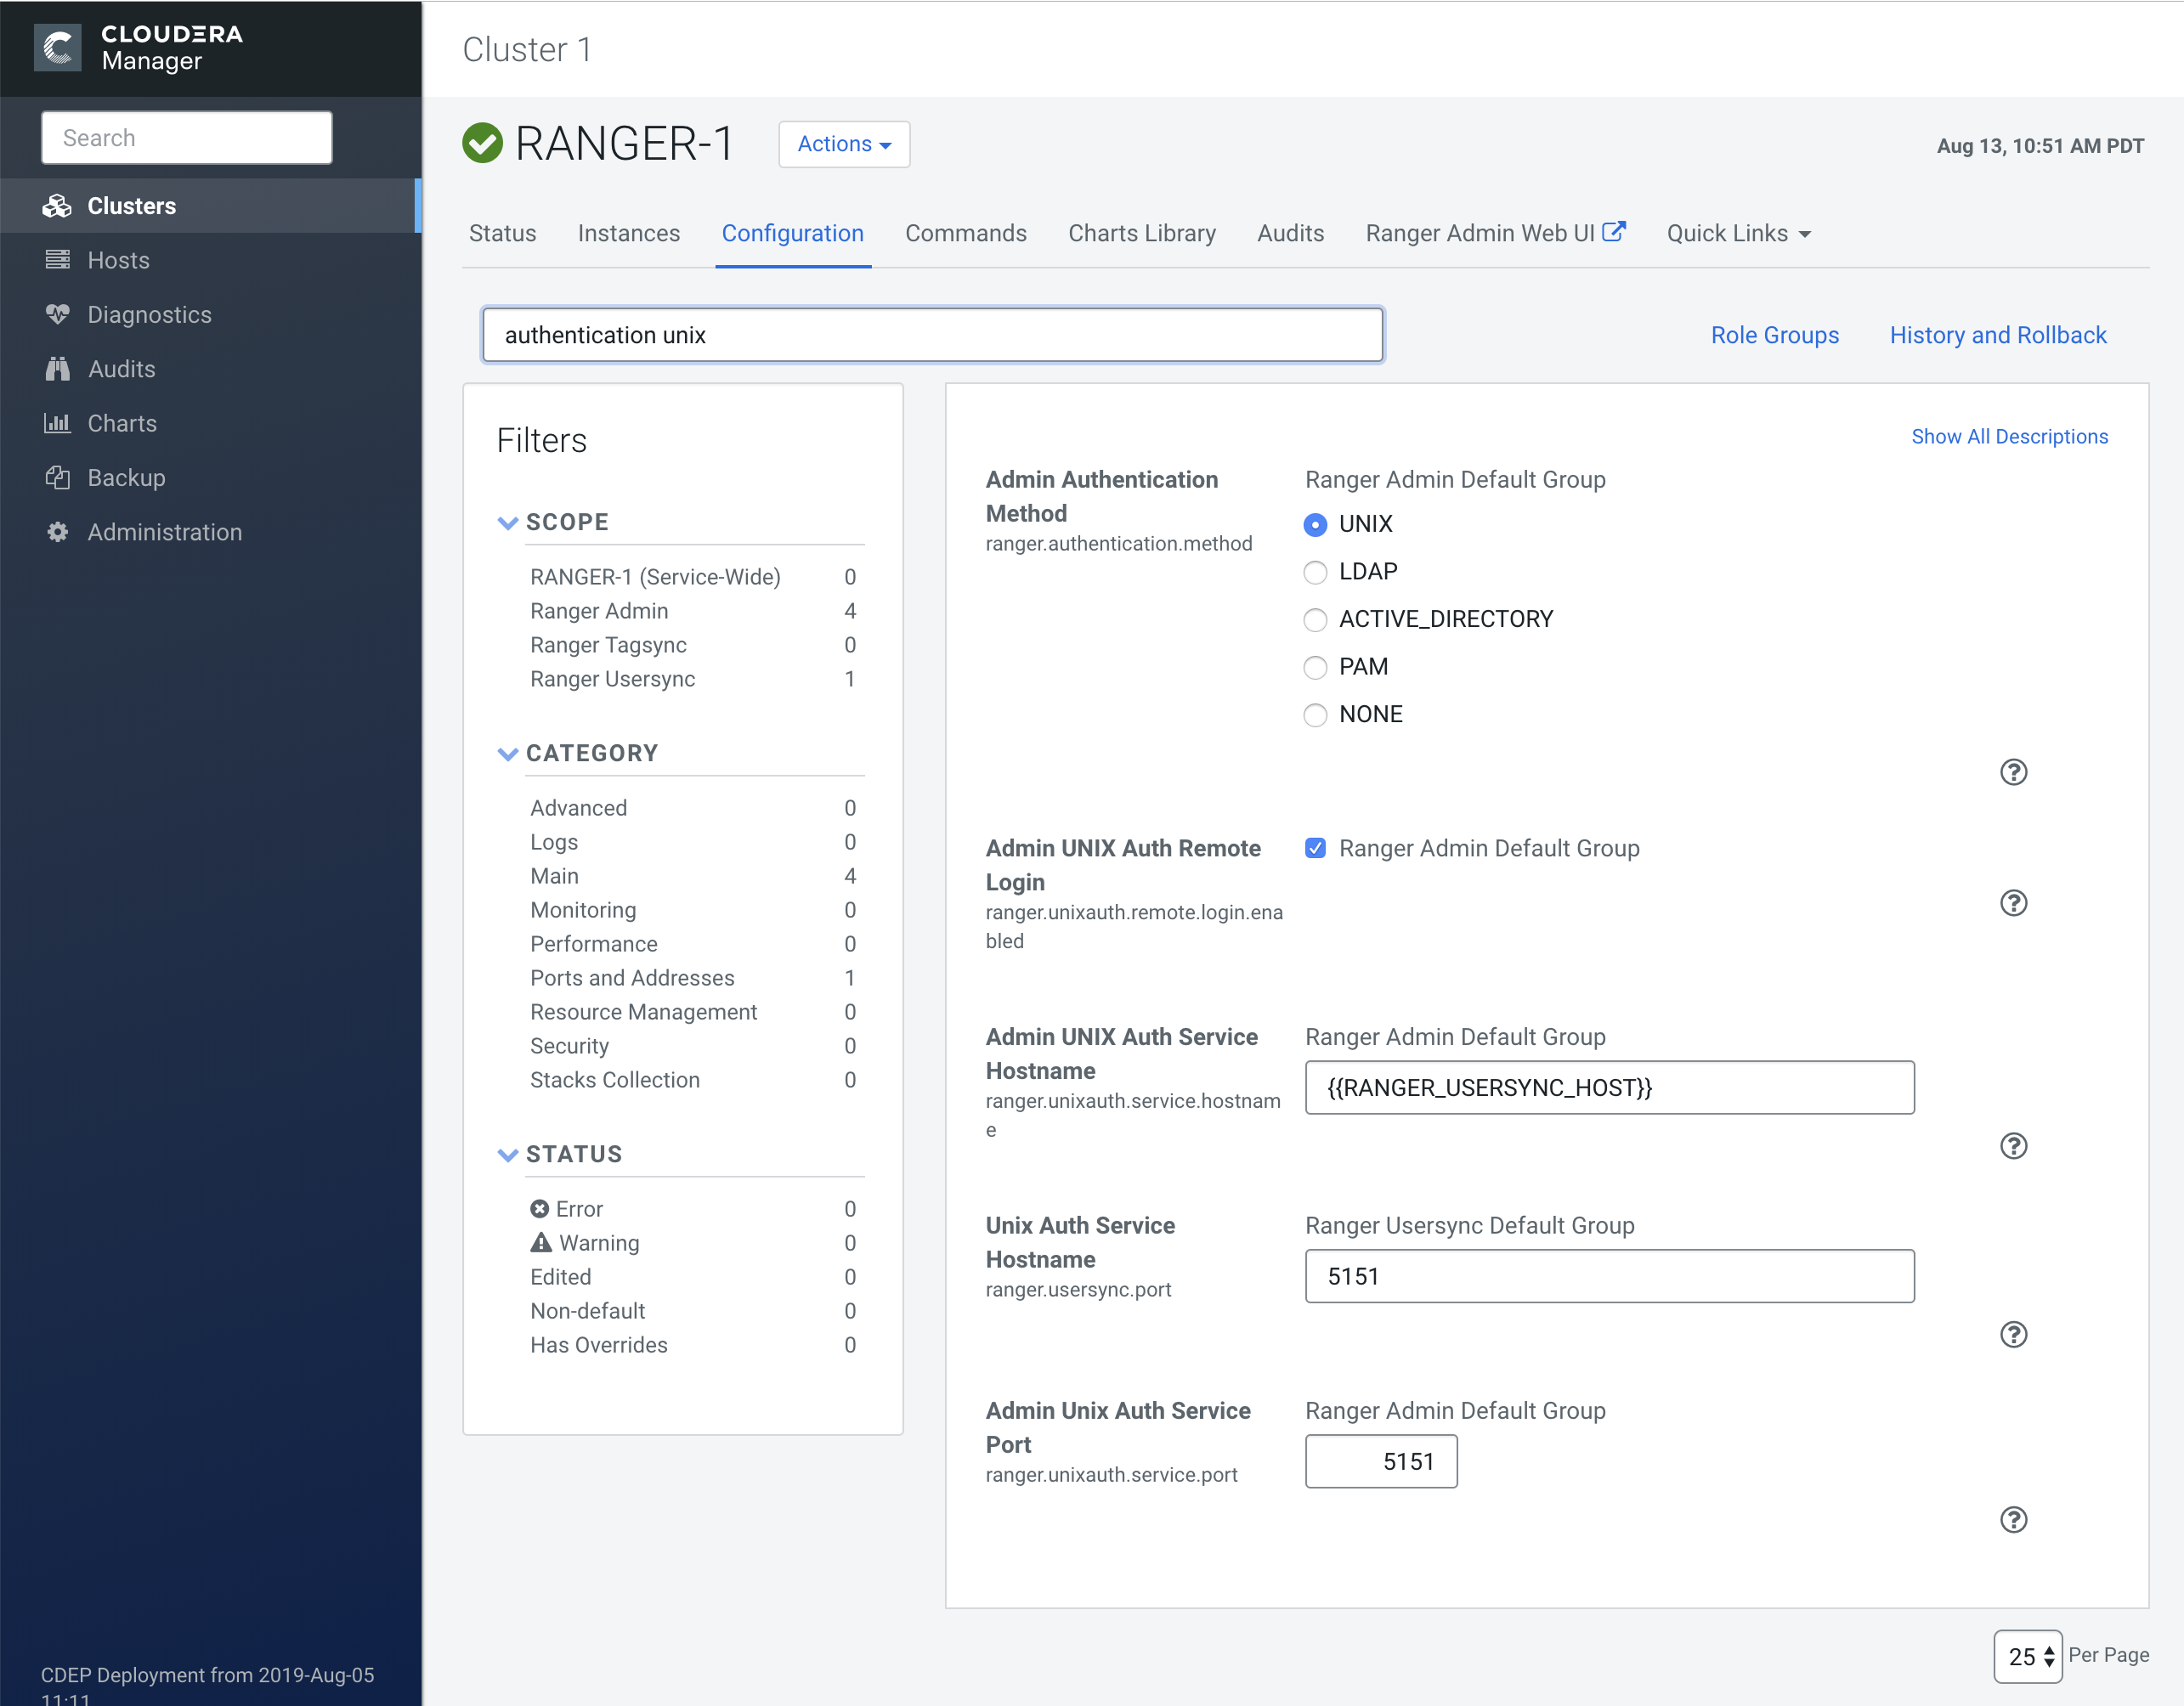Image resolution: width=2184 pixels, height=1706 pixels.
Task: Click the Backup icon in the sidebar
Action: point(57,477)
